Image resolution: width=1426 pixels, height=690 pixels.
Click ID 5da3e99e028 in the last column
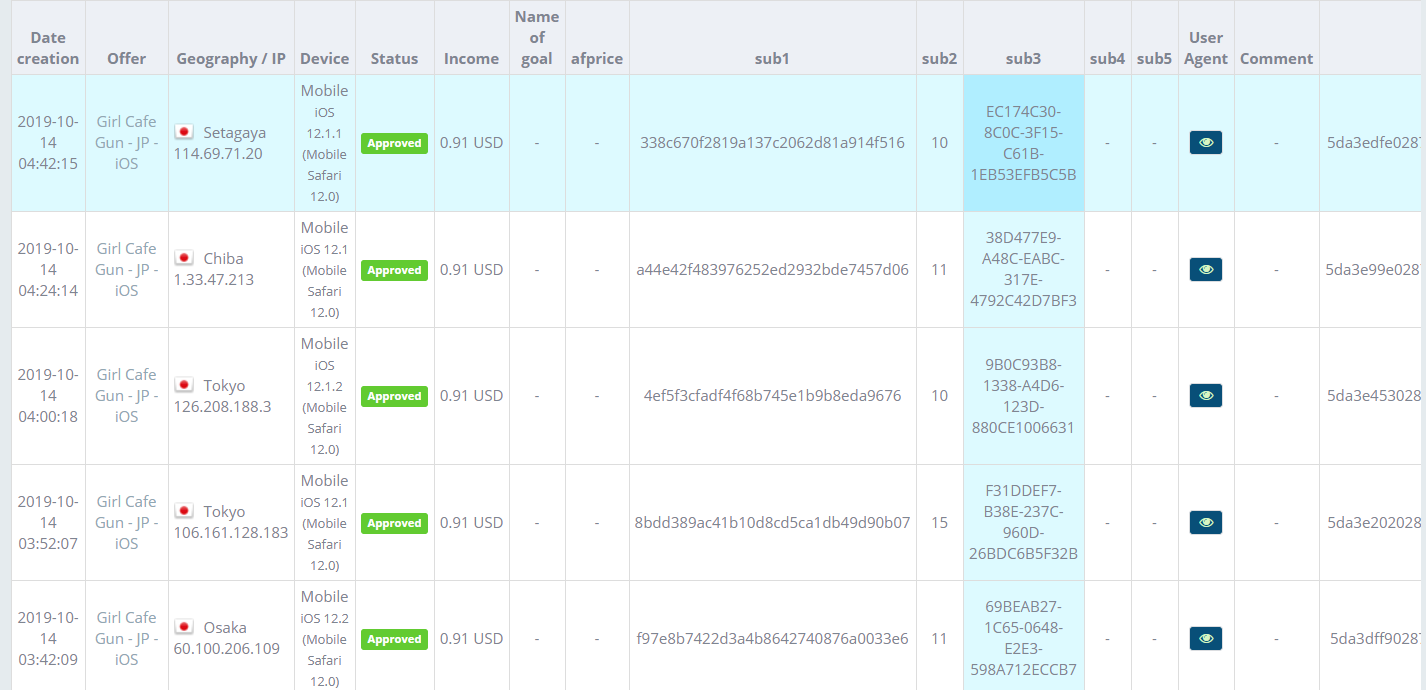(x=1373, y=270)
